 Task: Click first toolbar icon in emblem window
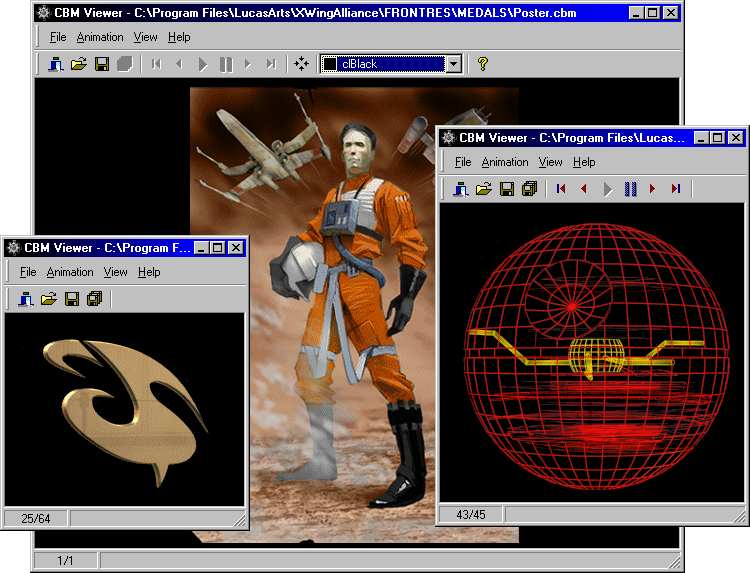[x=26, y=299]
